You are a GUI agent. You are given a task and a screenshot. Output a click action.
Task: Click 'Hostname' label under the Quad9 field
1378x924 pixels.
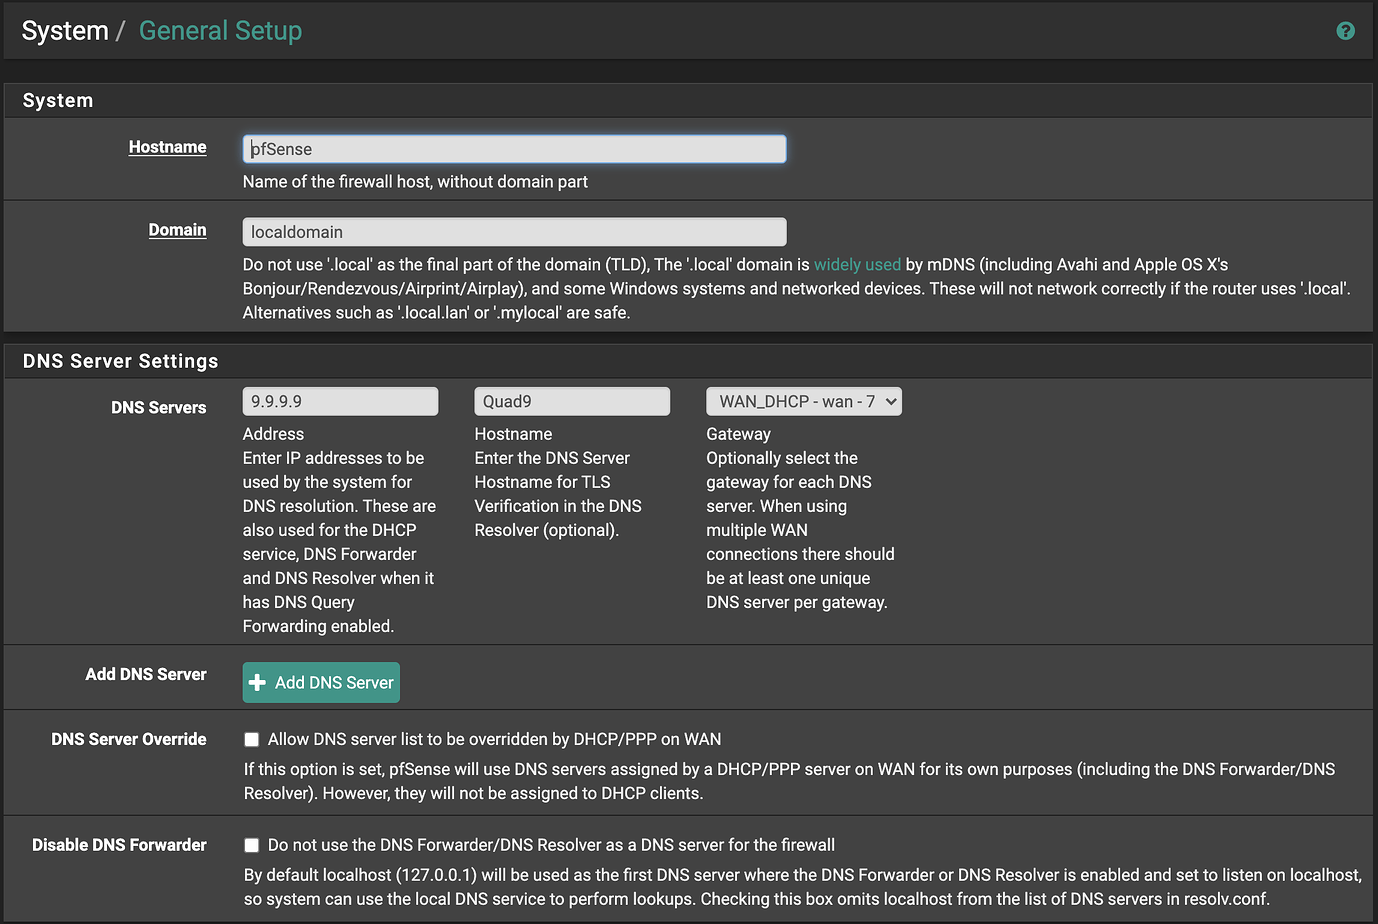tap(513, 434)
